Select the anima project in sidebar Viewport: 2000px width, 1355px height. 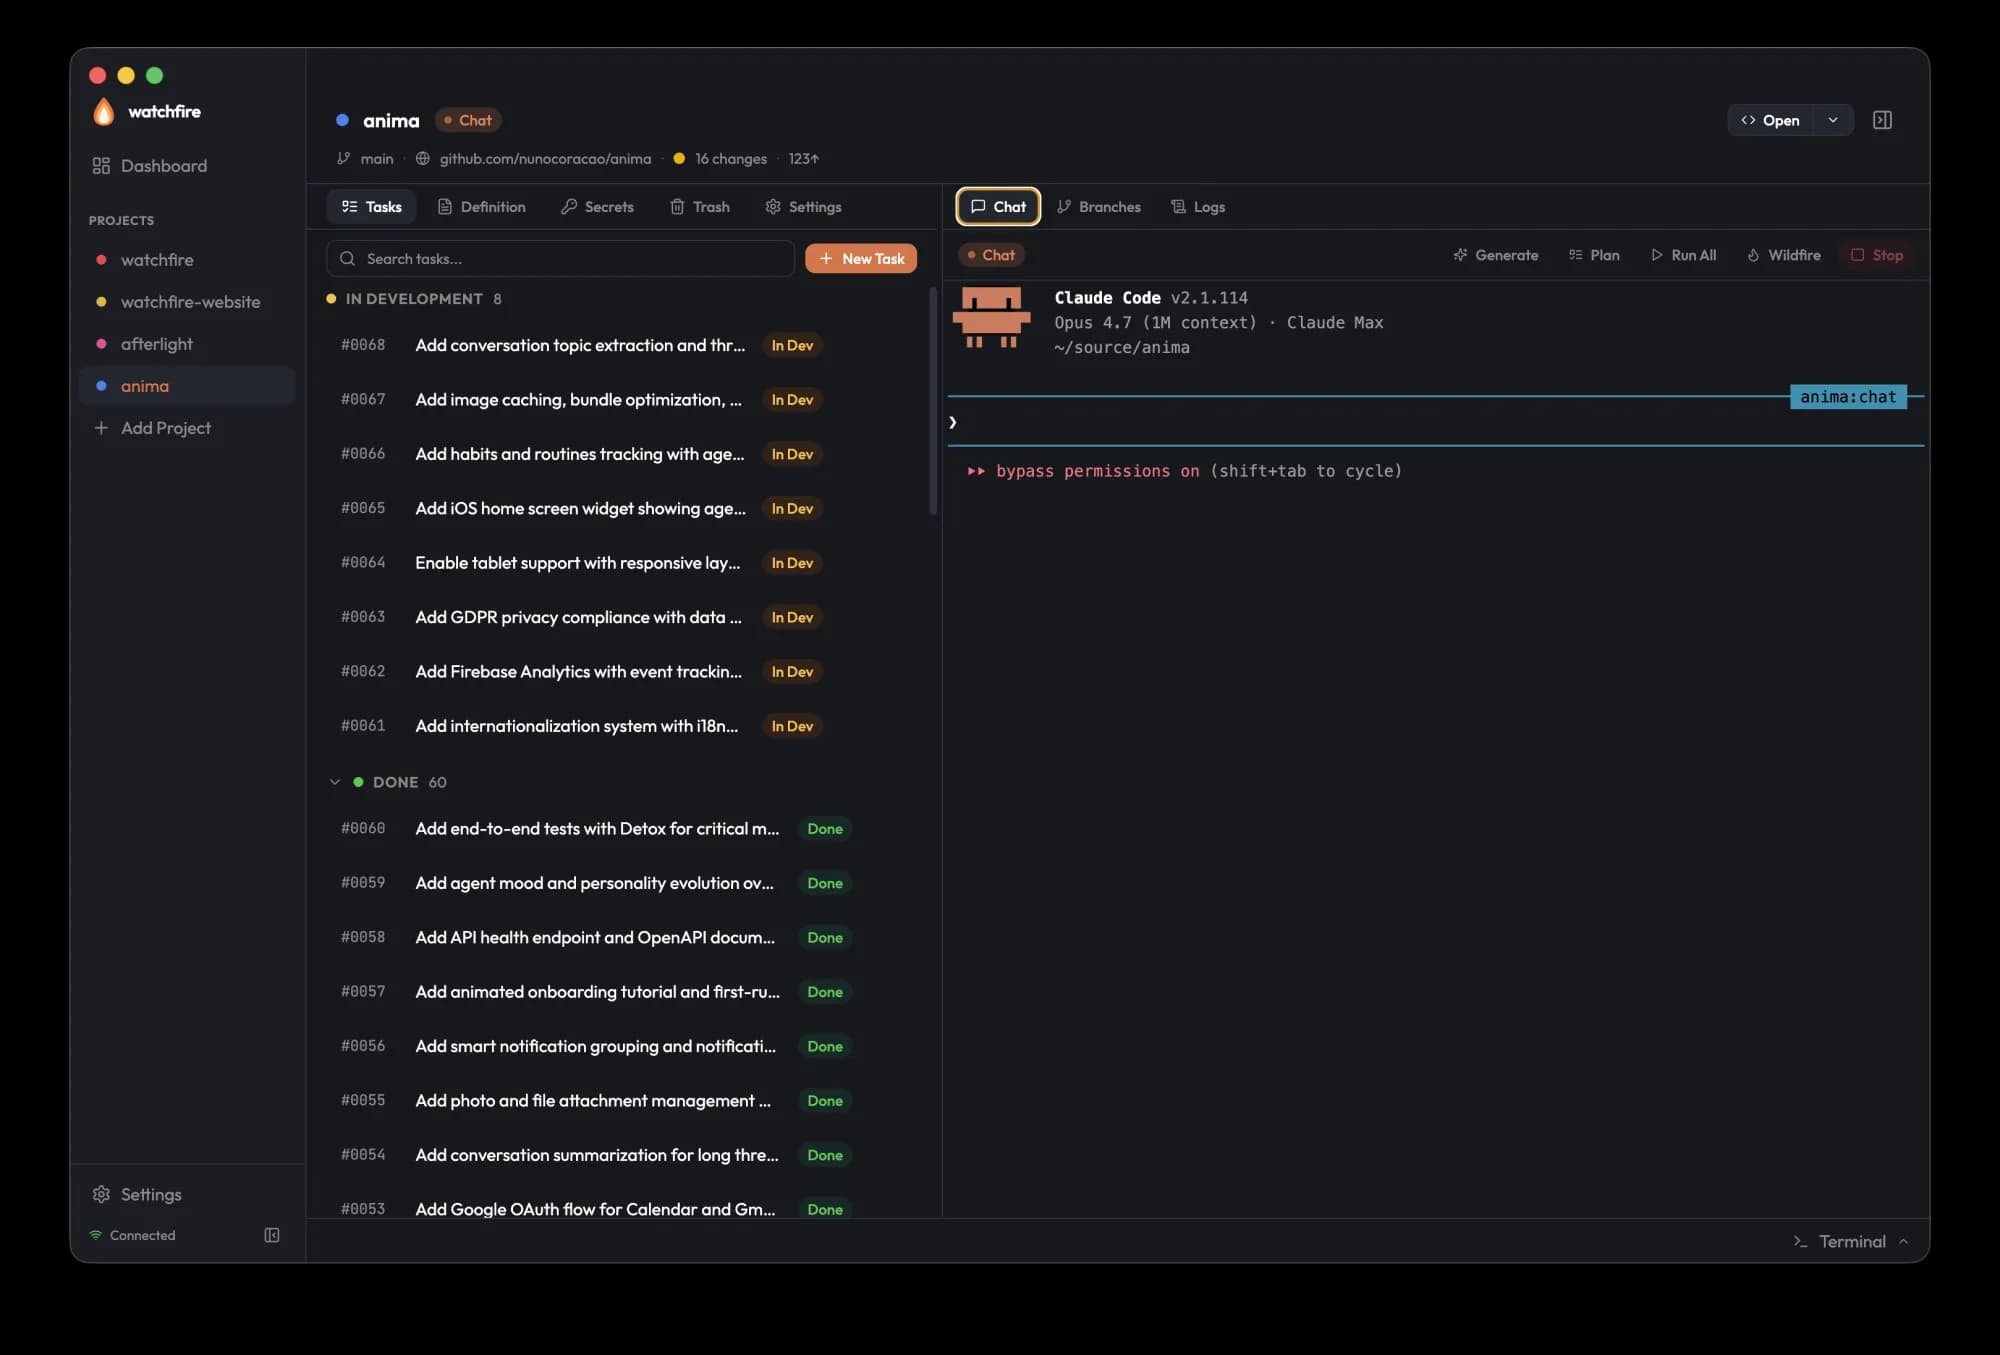(187, 386)
